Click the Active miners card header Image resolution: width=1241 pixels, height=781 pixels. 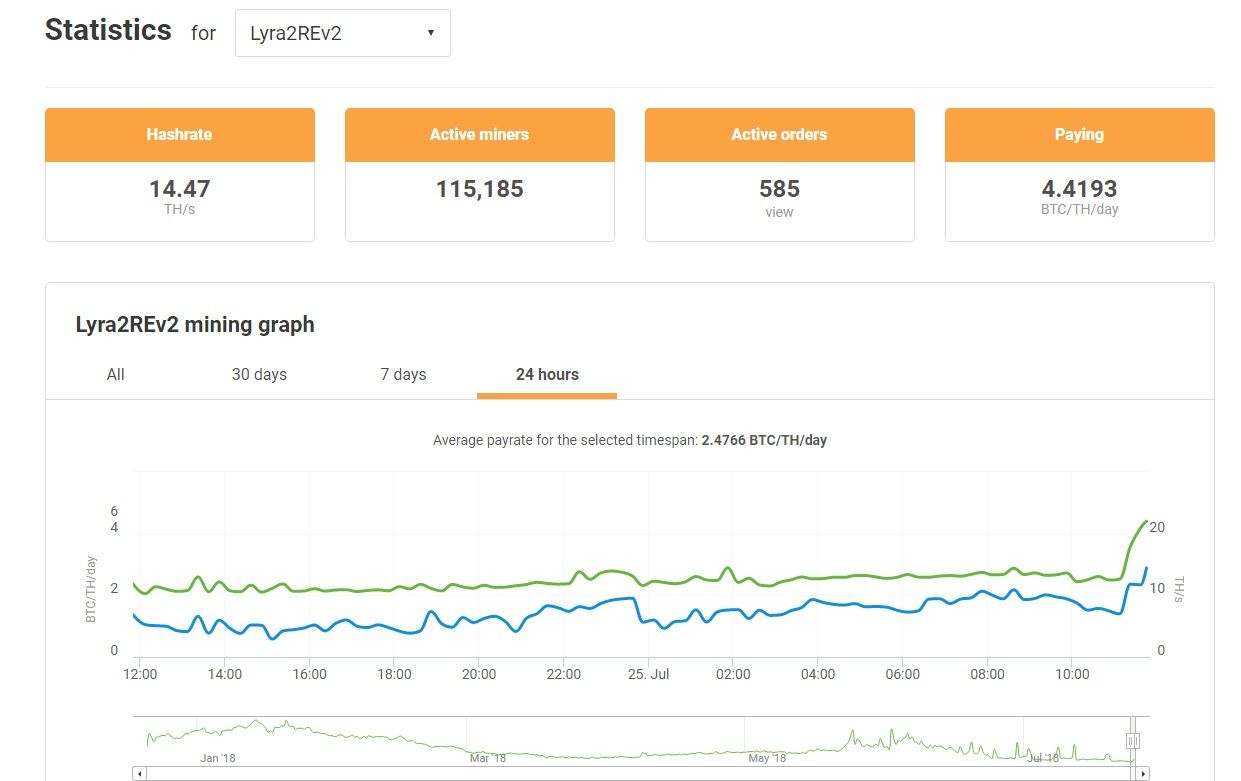(479, 134)
